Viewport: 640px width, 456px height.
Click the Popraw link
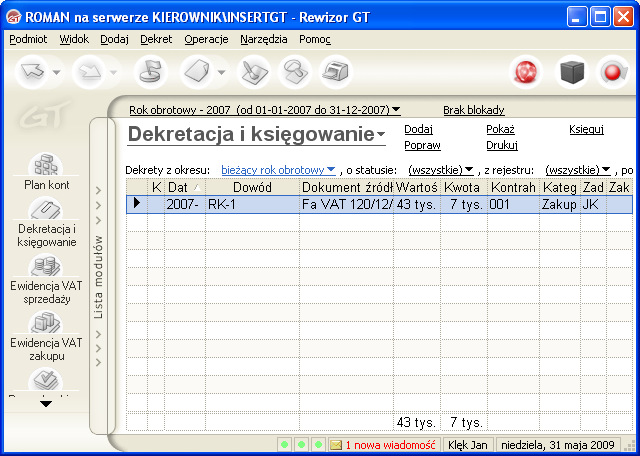point(422,145)
